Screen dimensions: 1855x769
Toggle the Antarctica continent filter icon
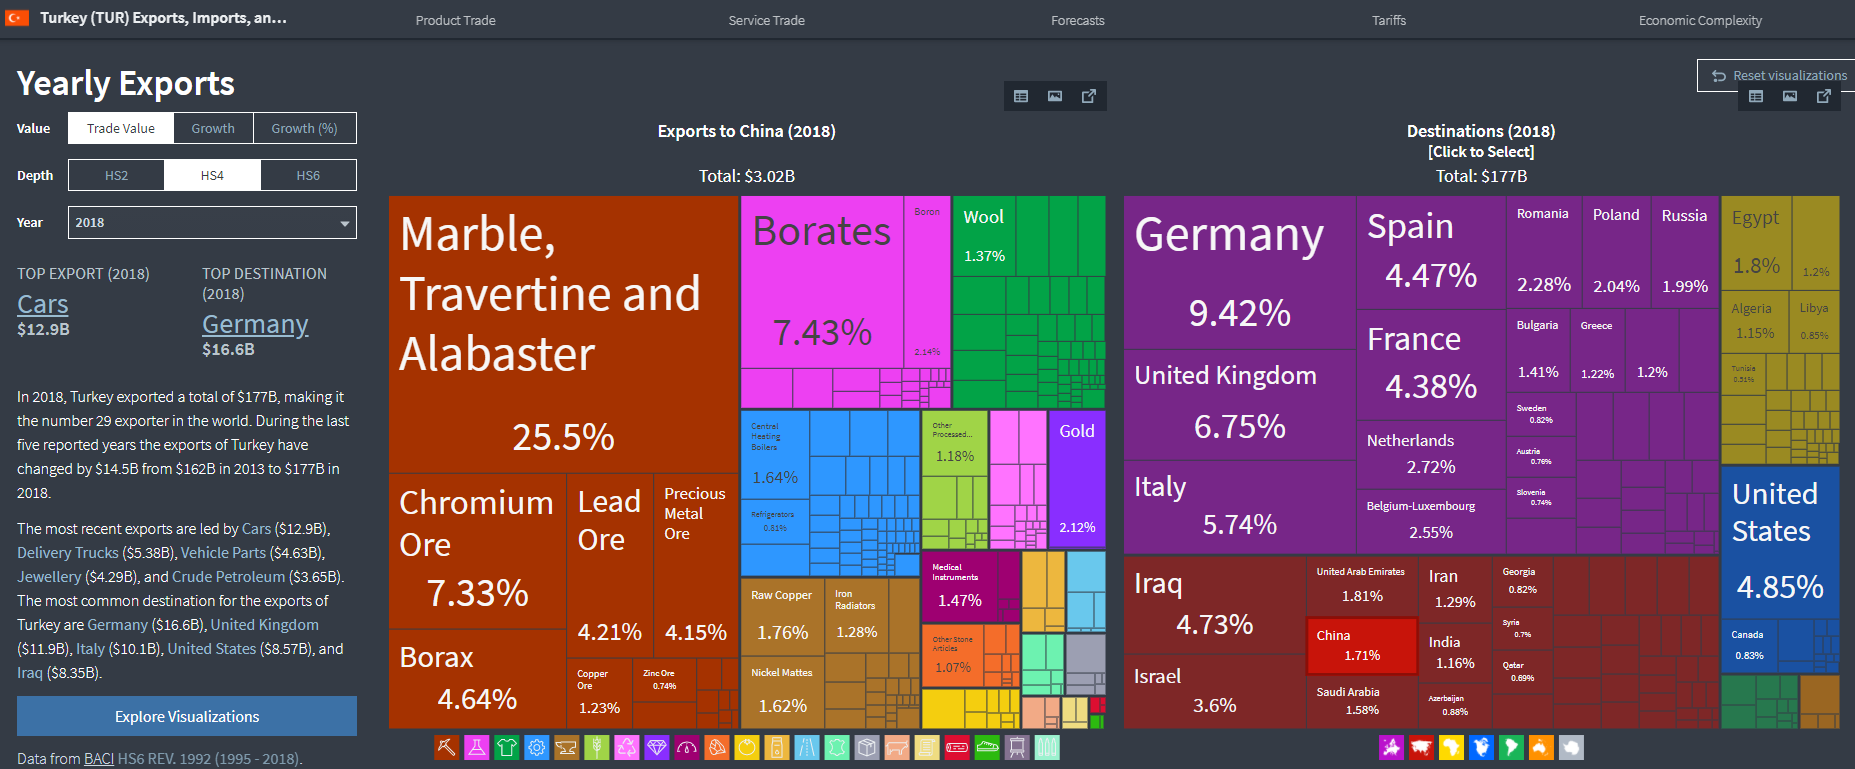(1571, 747)
